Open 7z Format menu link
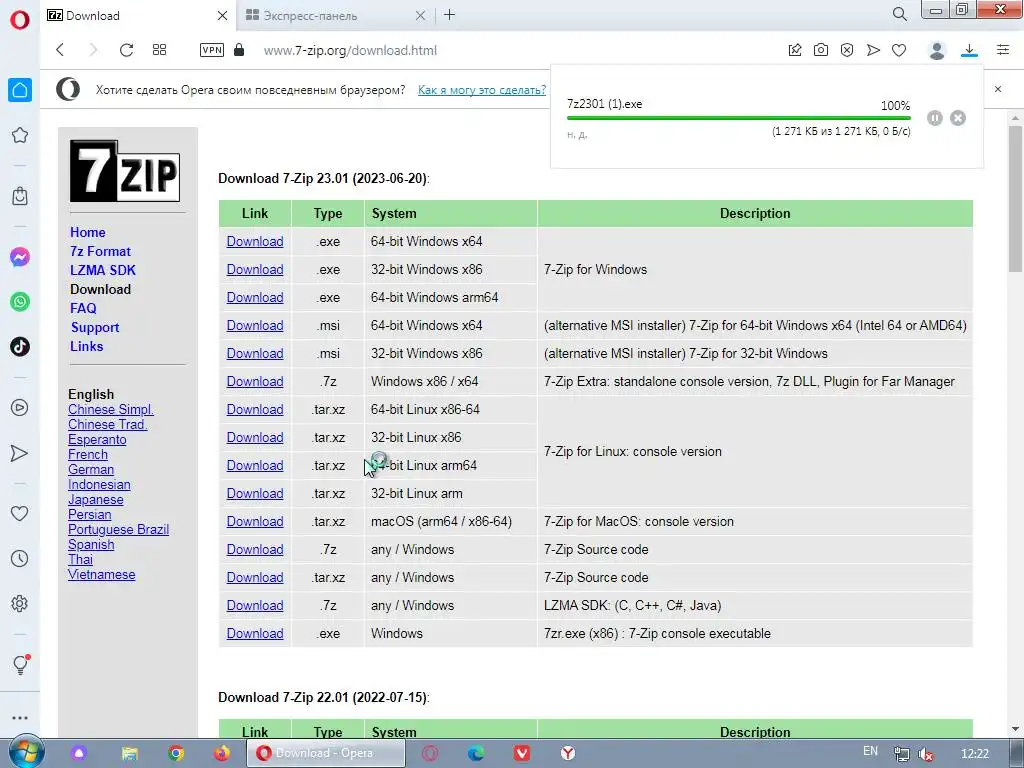This screenshot has width=1024, height=768. click(101, 251)
